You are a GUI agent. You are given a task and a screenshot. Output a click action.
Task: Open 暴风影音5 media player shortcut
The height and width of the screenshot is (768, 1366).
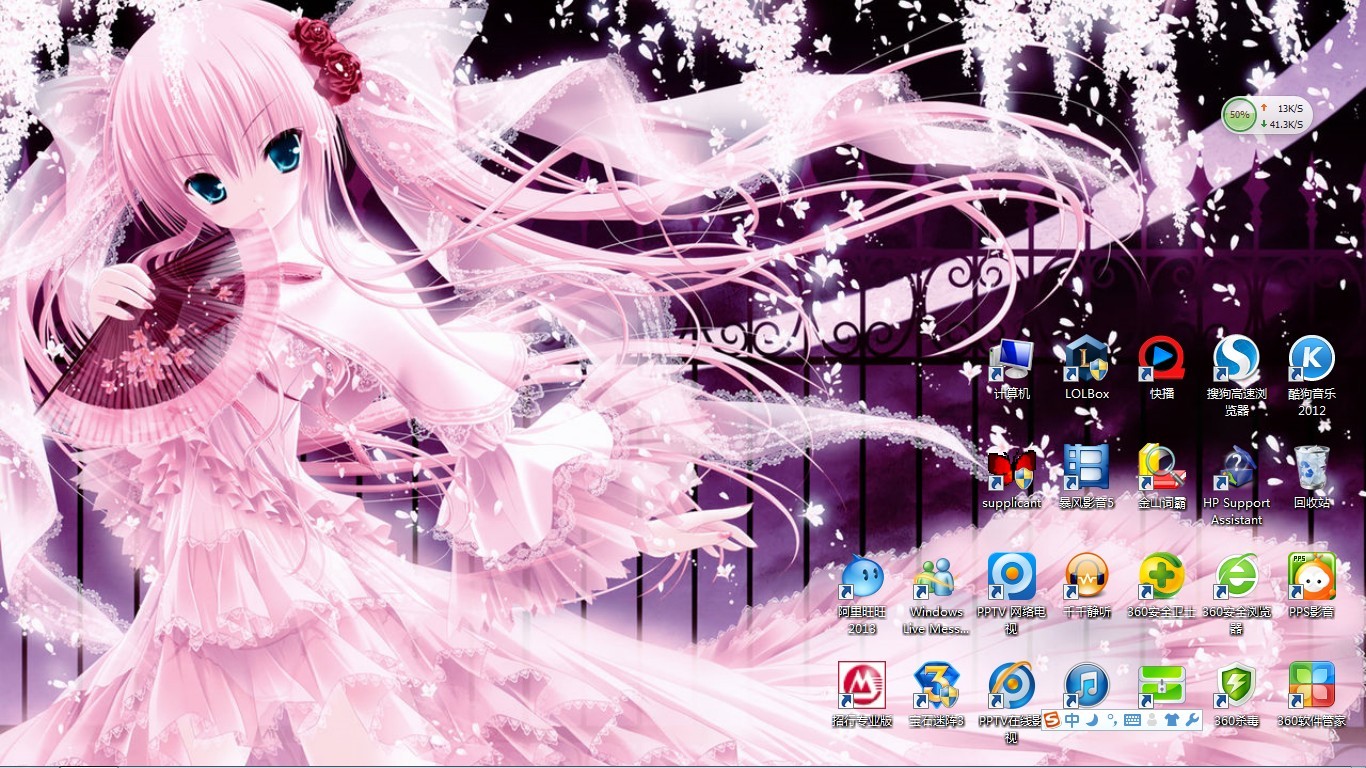click(1086, 478)
